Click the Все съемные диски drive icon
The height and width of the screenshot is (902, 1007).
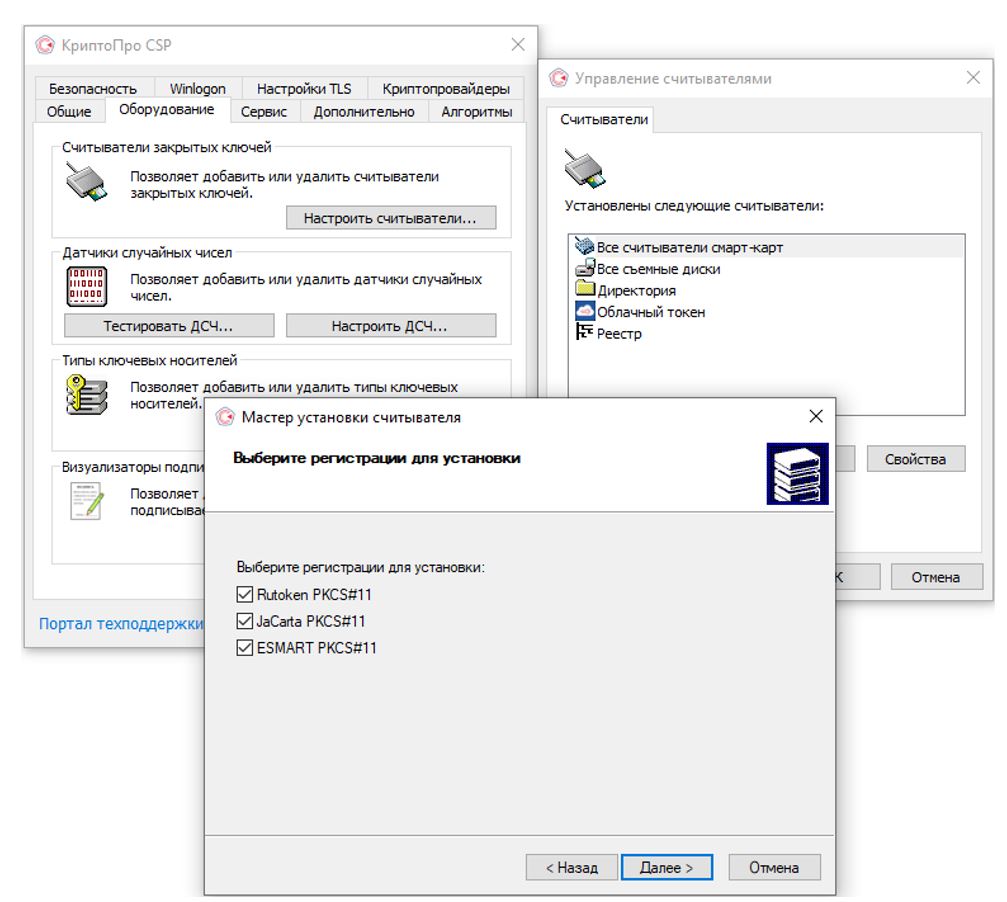click(x=584, y=268)
